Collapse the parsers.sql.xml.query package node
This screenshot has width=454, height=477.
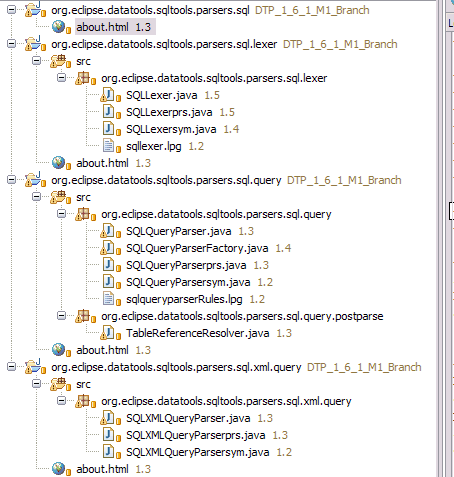point(61,400)
